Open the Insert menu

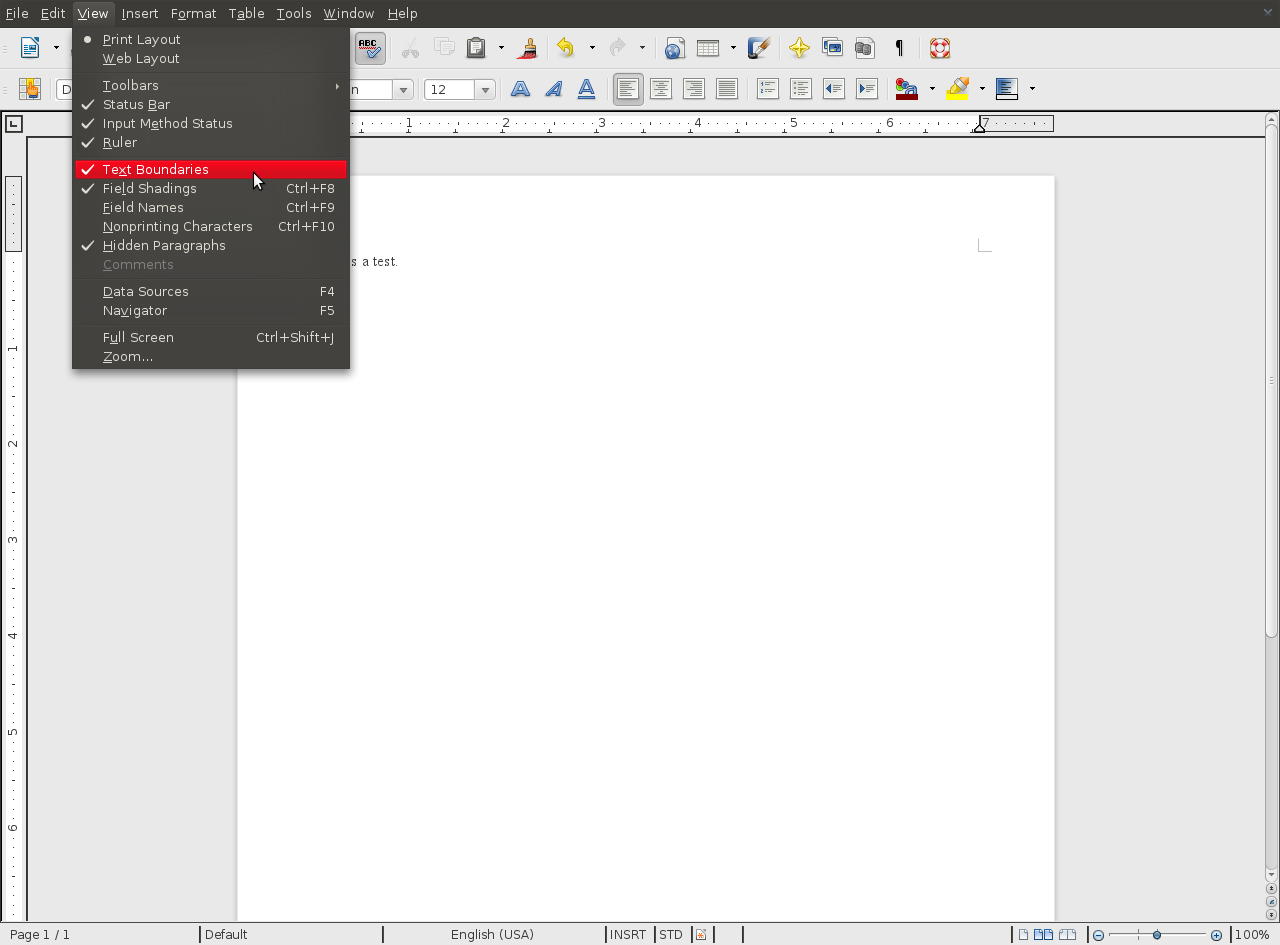(140, 13)
